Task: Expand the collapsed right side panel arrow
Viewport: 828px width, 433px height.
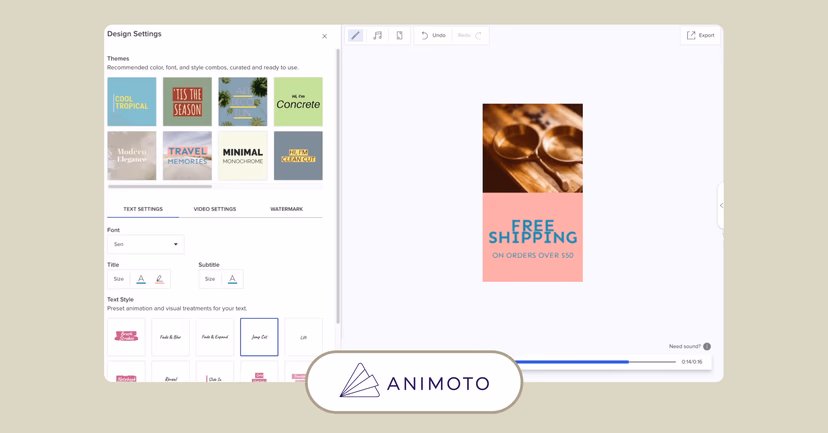Action: pos(721,205)
